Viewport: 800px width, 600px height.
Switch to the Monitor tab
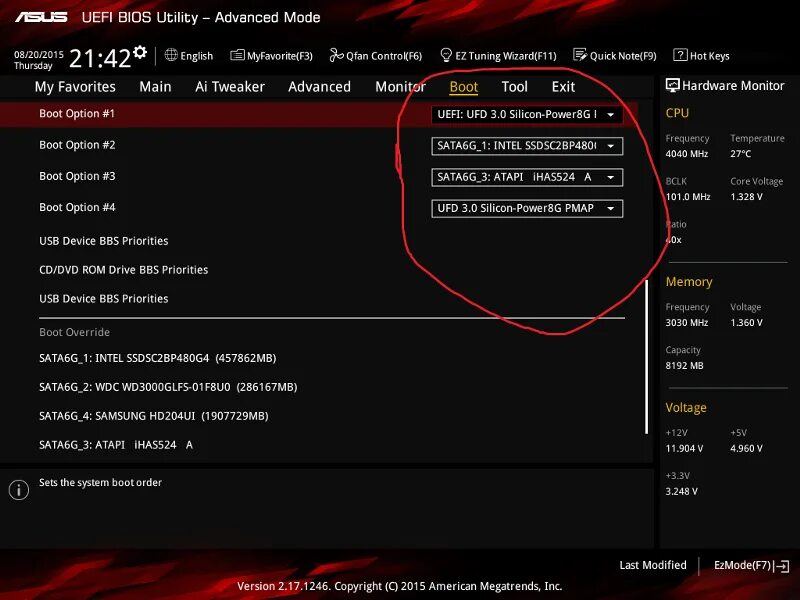coord(401,87)
